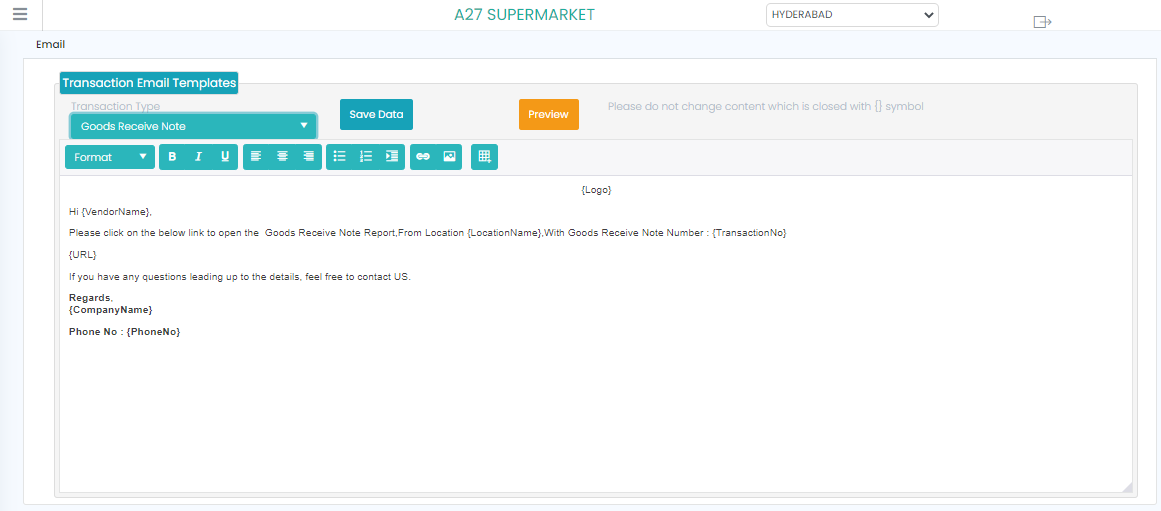Screen dimensions: 1161x511
Task: Open the hamburger navigation menu
Action: tap(20, 14)
